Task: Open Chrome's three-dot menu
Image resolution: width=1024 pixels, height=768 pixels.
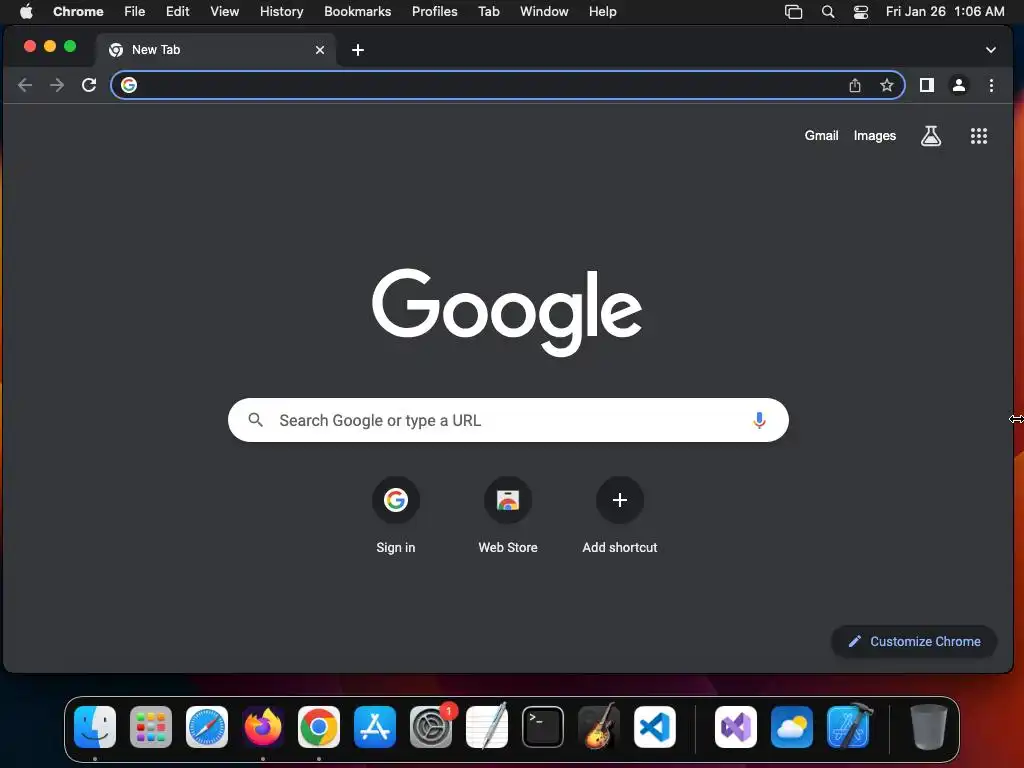Action: [991, 85]
